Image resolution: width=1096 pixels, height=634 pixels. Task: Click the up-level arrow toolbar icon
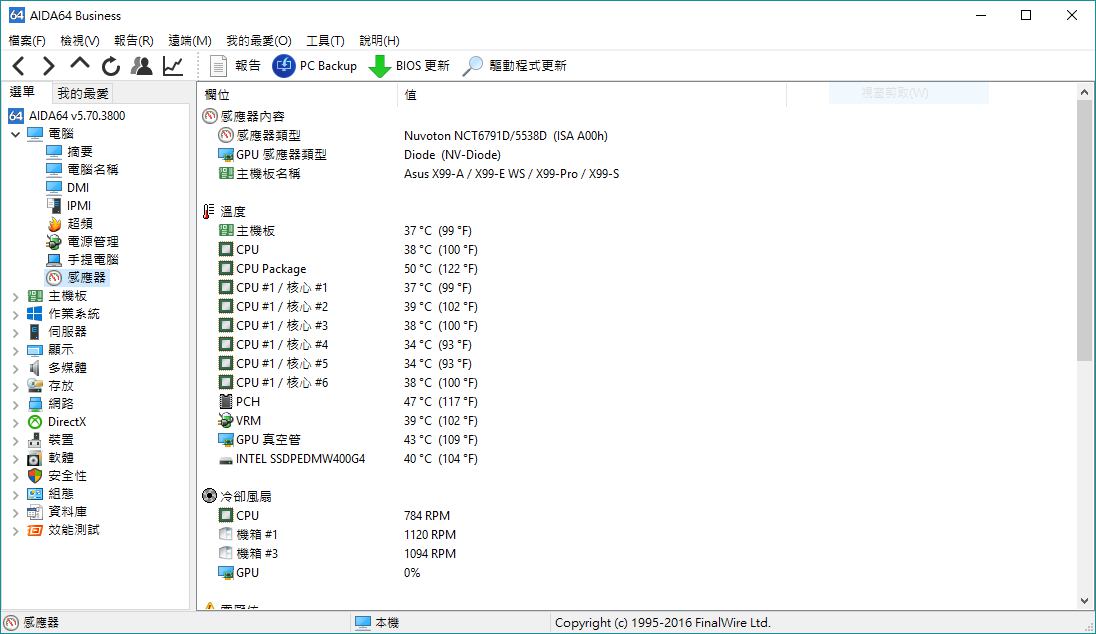pos(80,64)
